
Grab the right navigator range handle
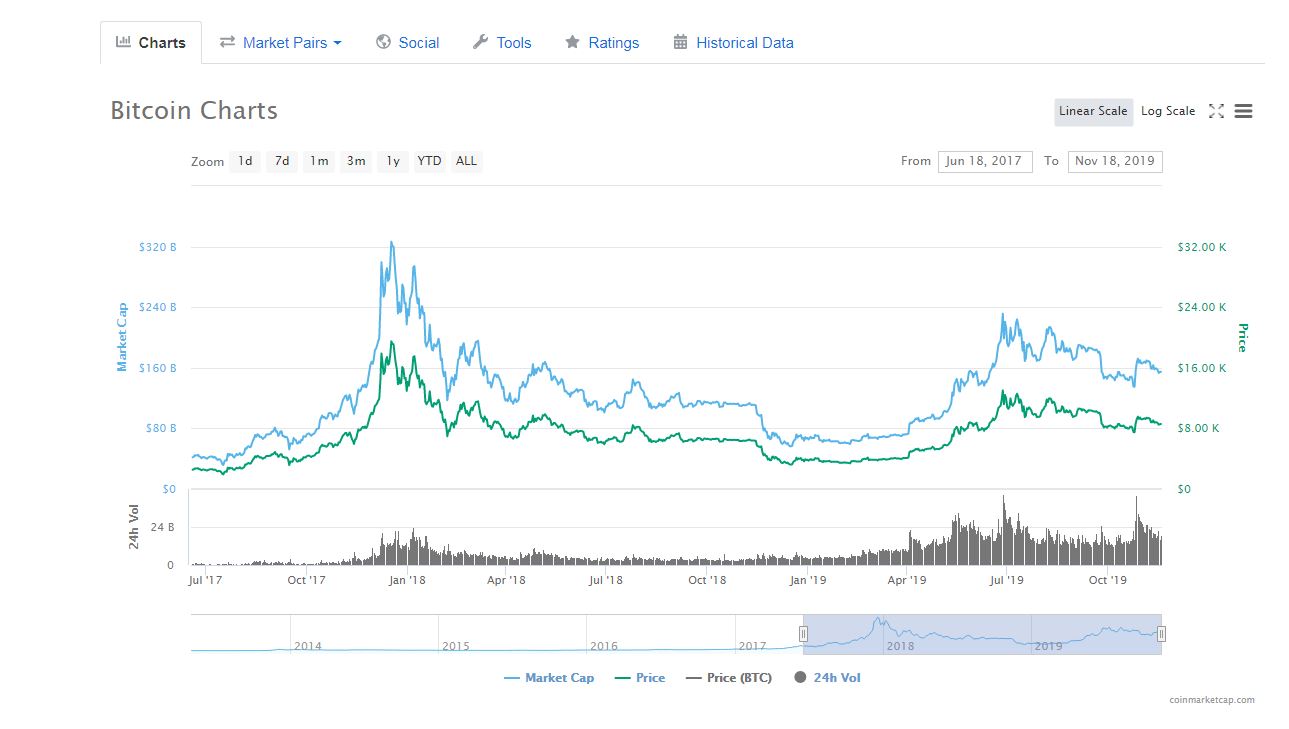1161,634
